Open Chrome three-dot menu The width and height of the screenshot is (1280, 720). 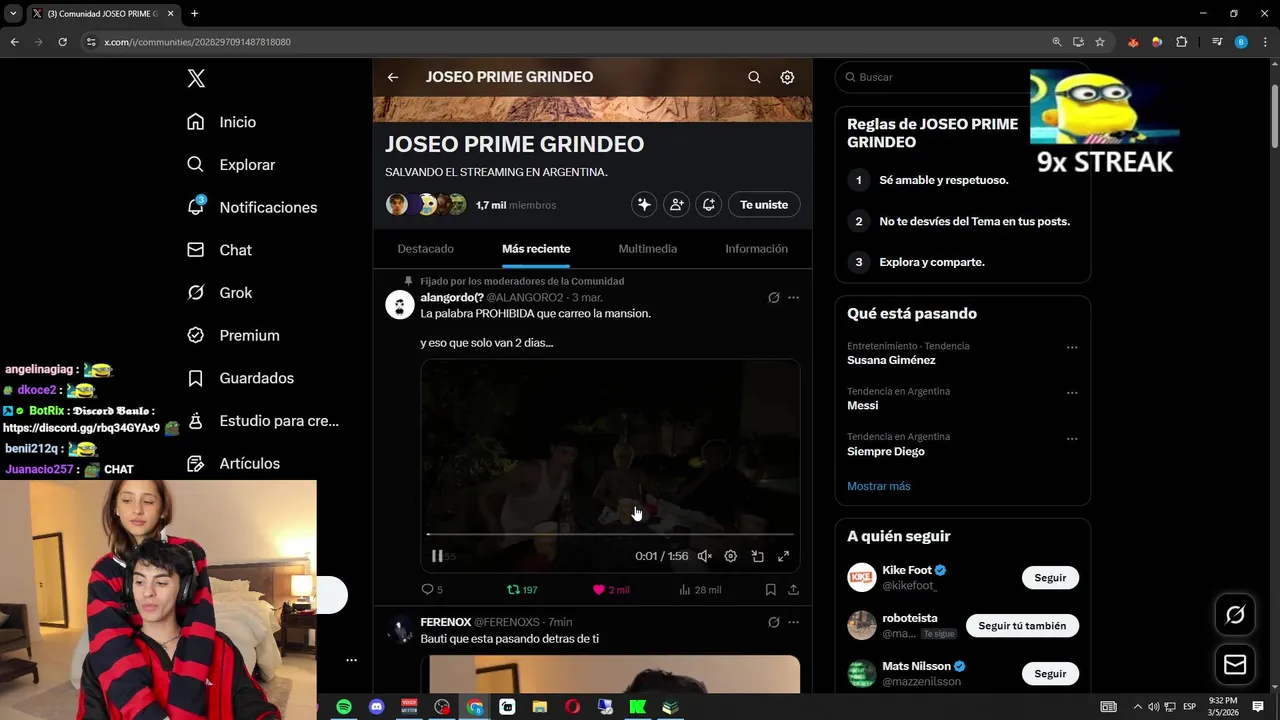tap(1265, 42)
